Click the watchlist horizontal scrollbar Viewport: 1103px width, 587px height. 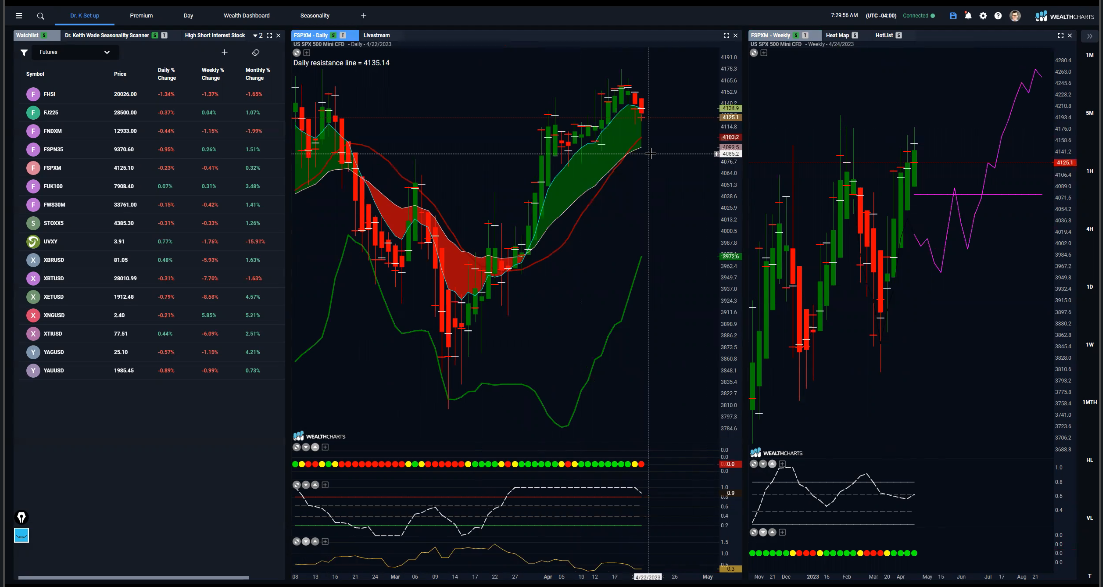point(133,578)
